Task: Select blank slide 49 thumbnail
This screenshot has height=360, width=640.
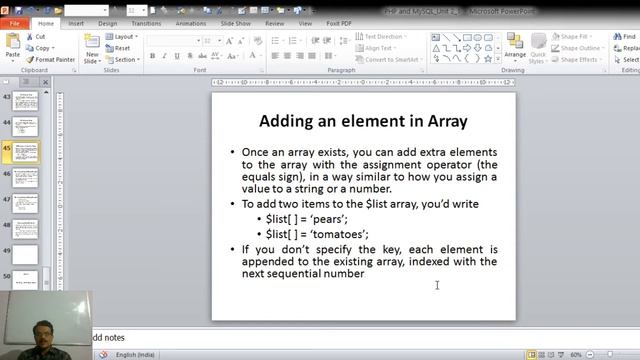Action: click(x=25, y=255)
